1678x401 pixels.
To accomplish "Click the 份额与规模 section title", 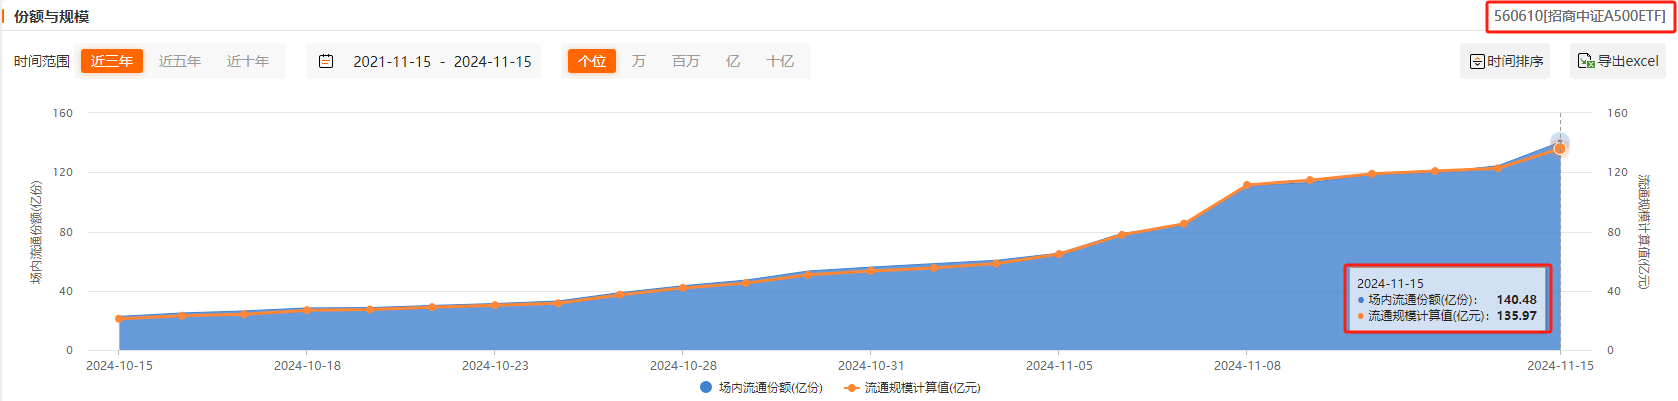I will 51,17.
